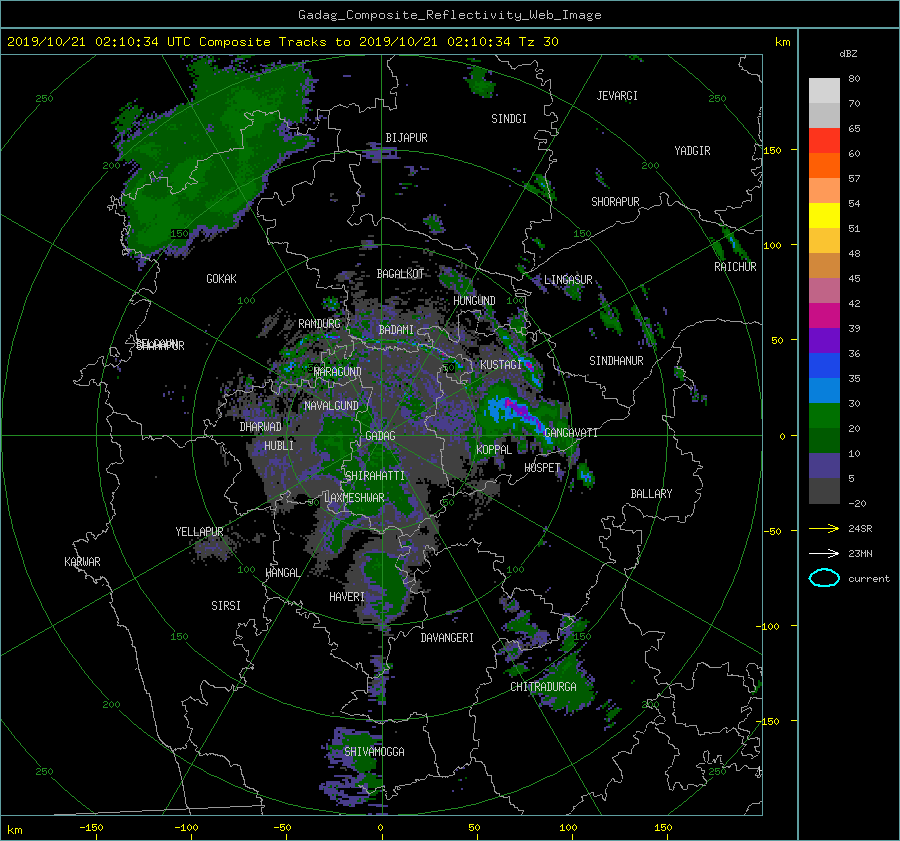900x841 pixels.
Task: Click the 100 tick on the bottom axis
Action: (x=568, y=827)
